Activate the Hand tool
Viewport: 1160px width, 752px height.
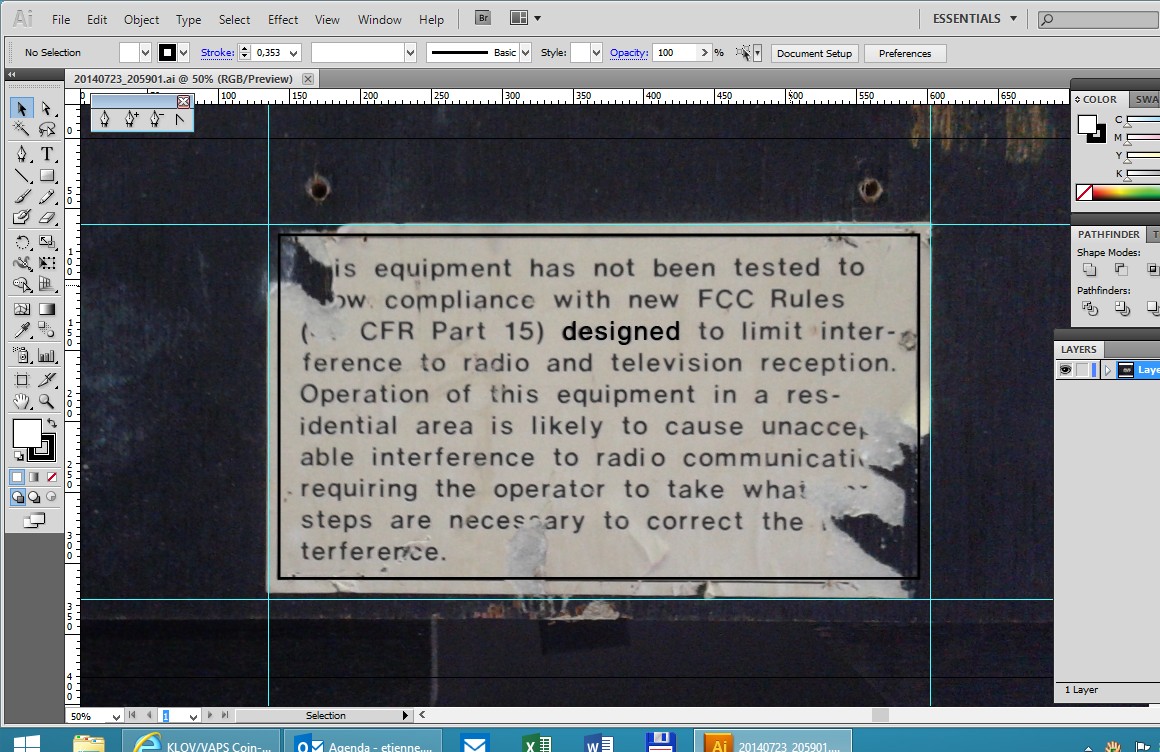tap(21, 401)
